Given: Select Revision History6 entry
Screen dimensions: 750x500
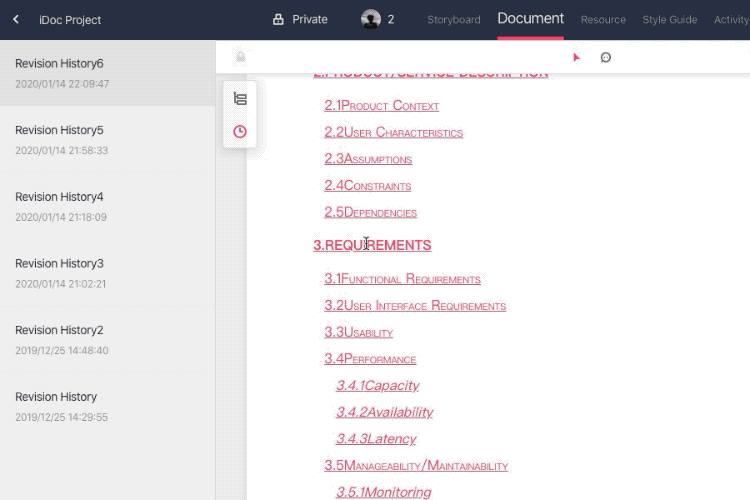Looking at the screenshot, I should click(108, 73).
